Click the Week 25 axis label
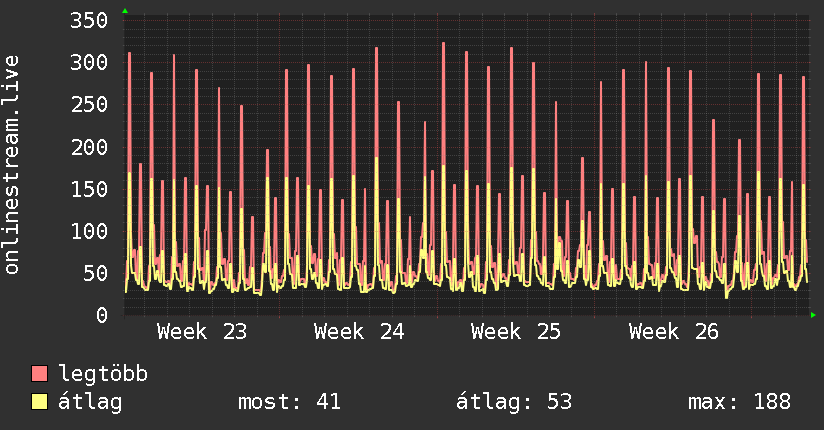Image resolution: width=824 pixels, height=430 pixels. point(516,332)
